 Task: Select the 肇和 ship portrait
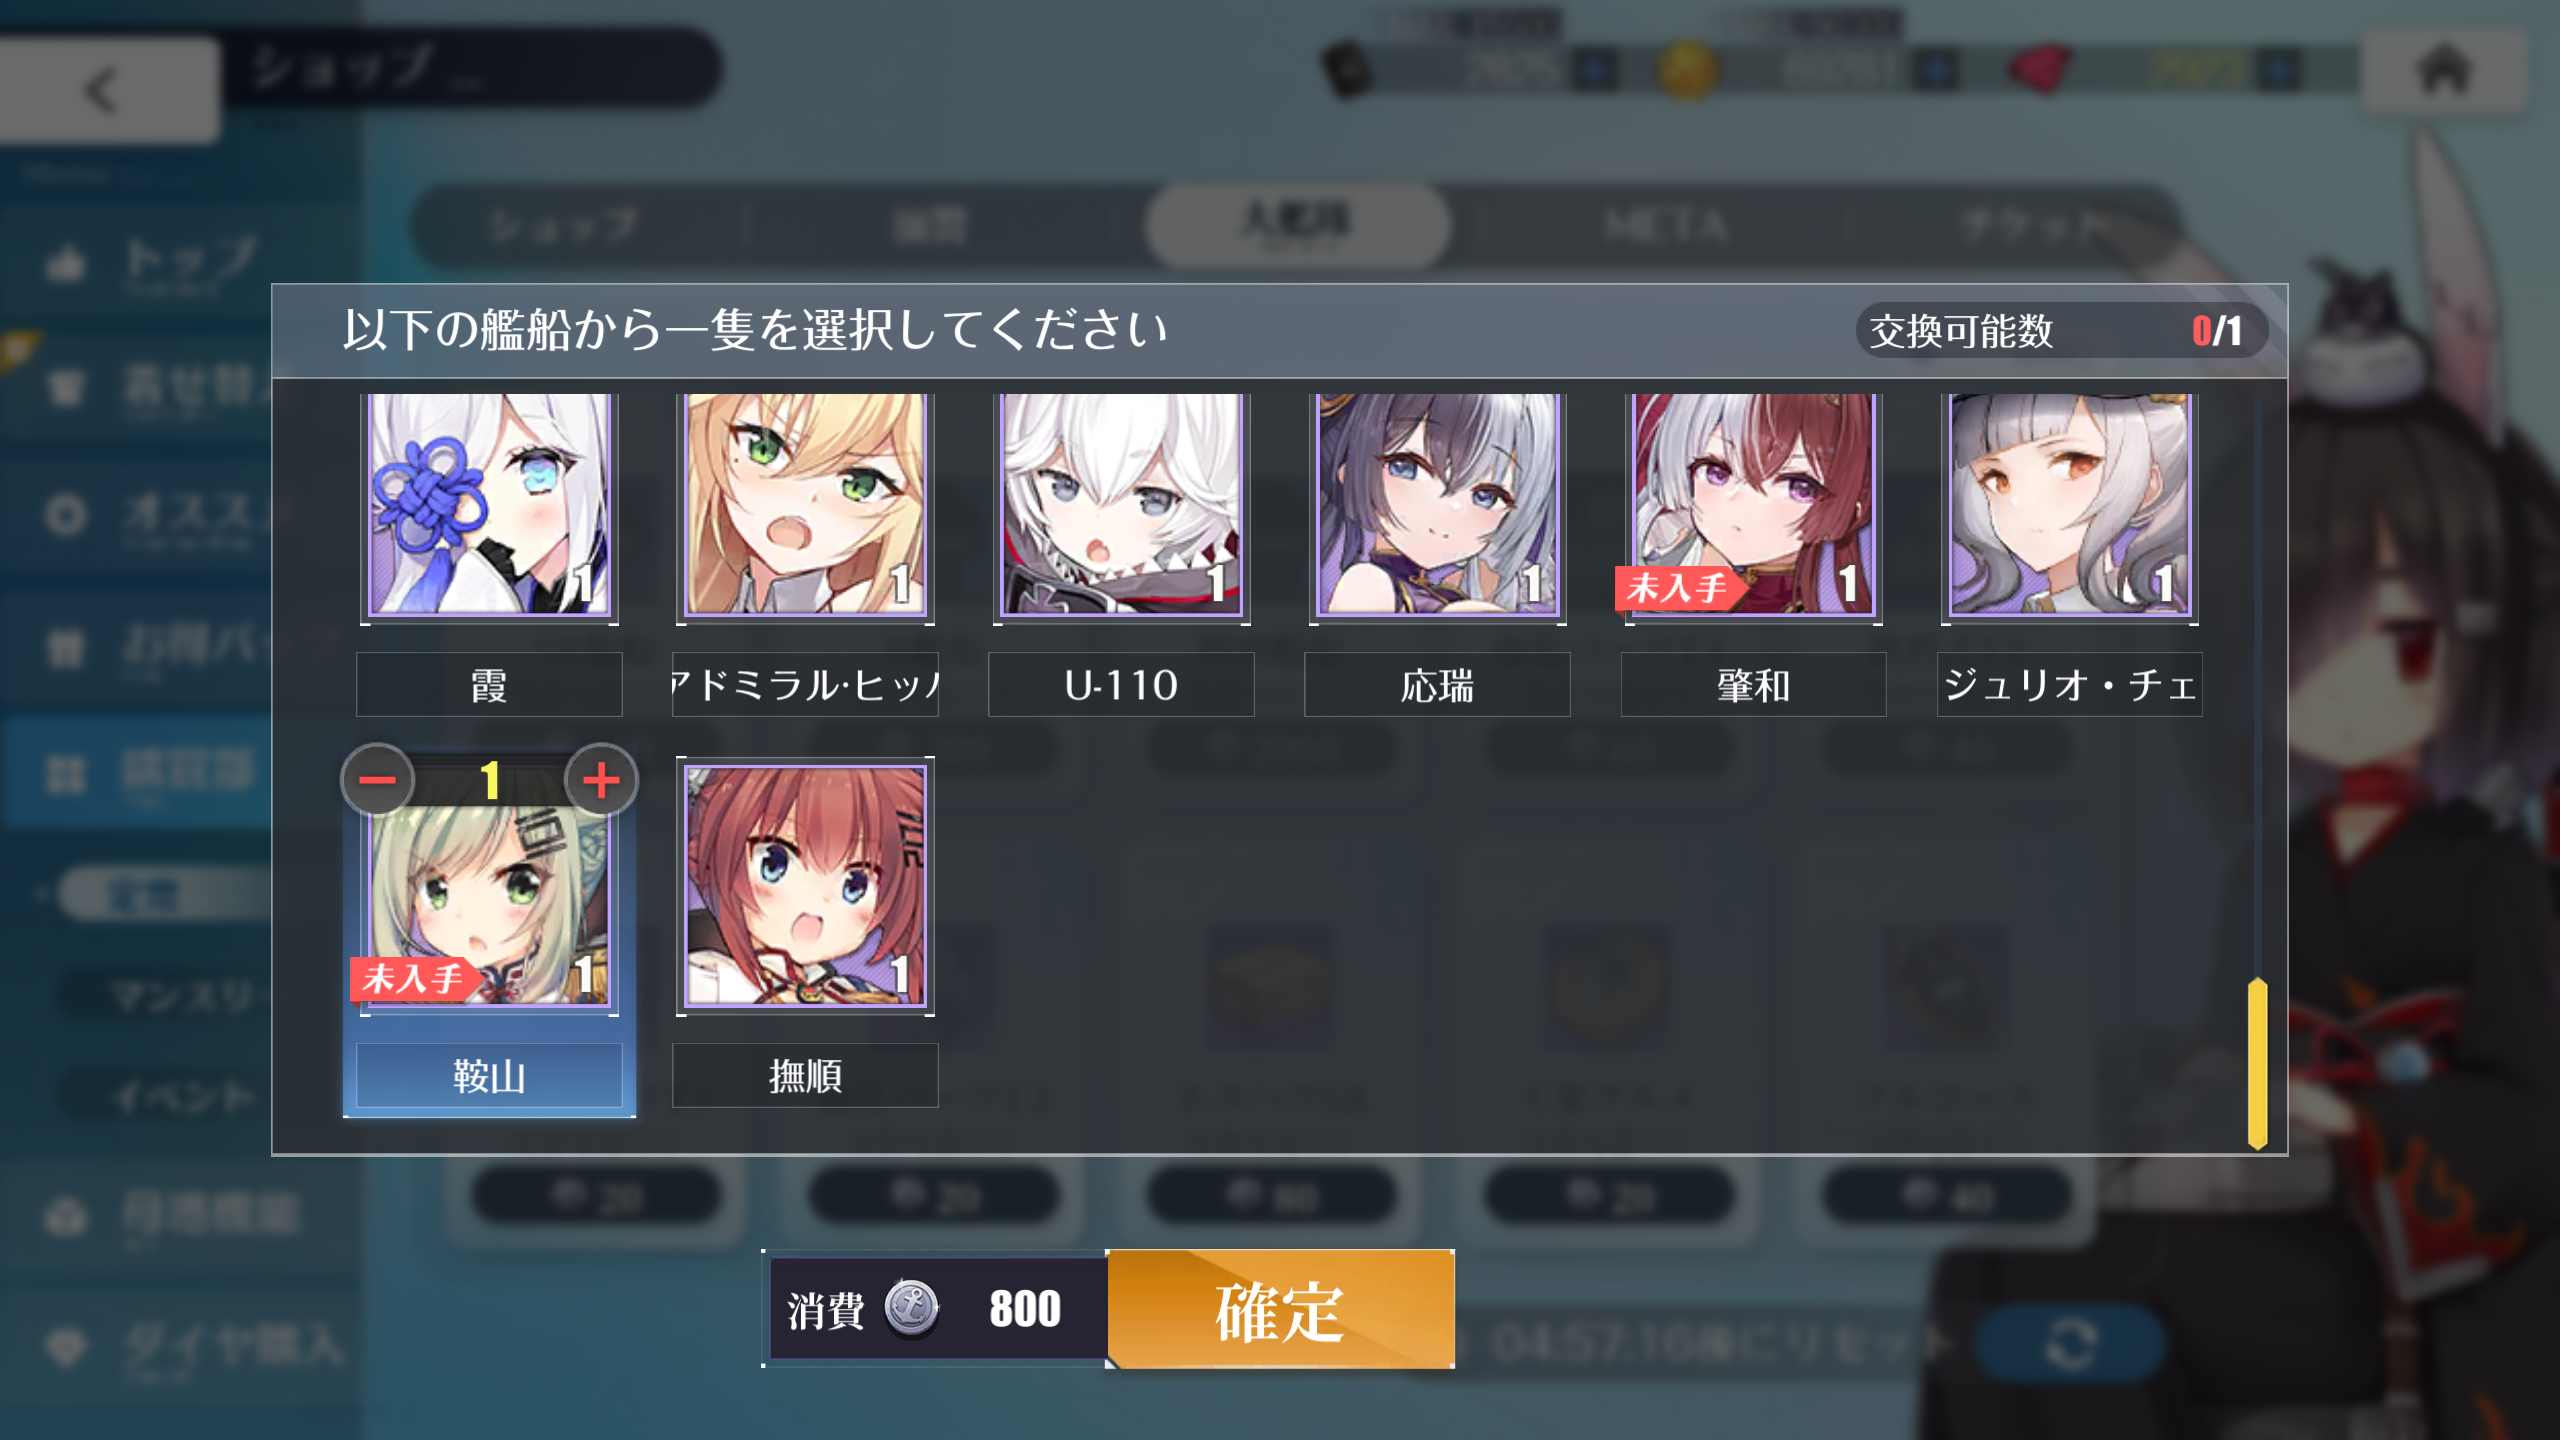(1753, 505)
